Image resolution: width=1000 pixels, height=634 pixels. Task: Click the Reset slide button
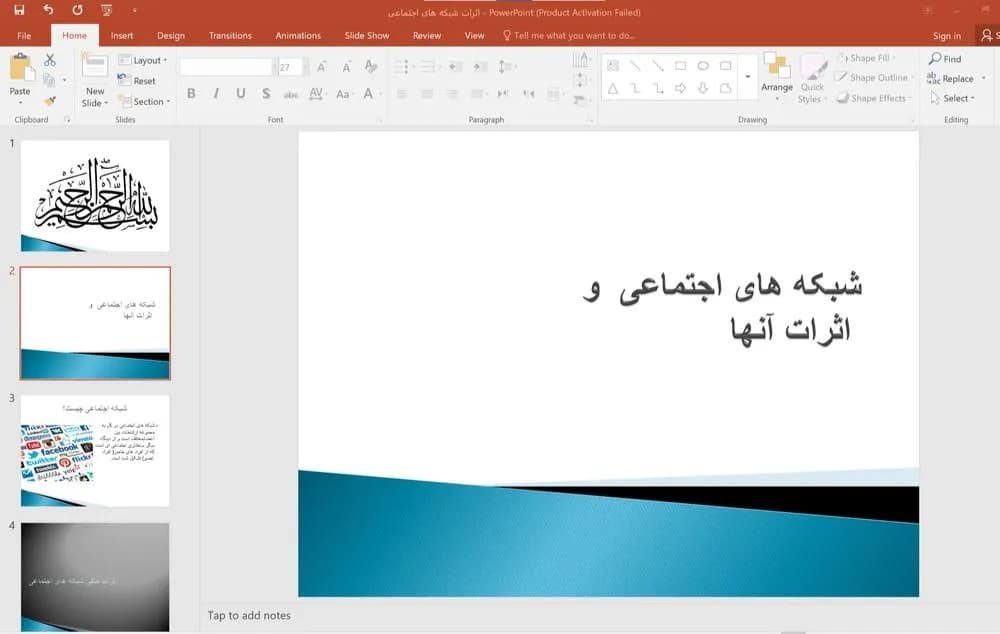click(137, 81)
